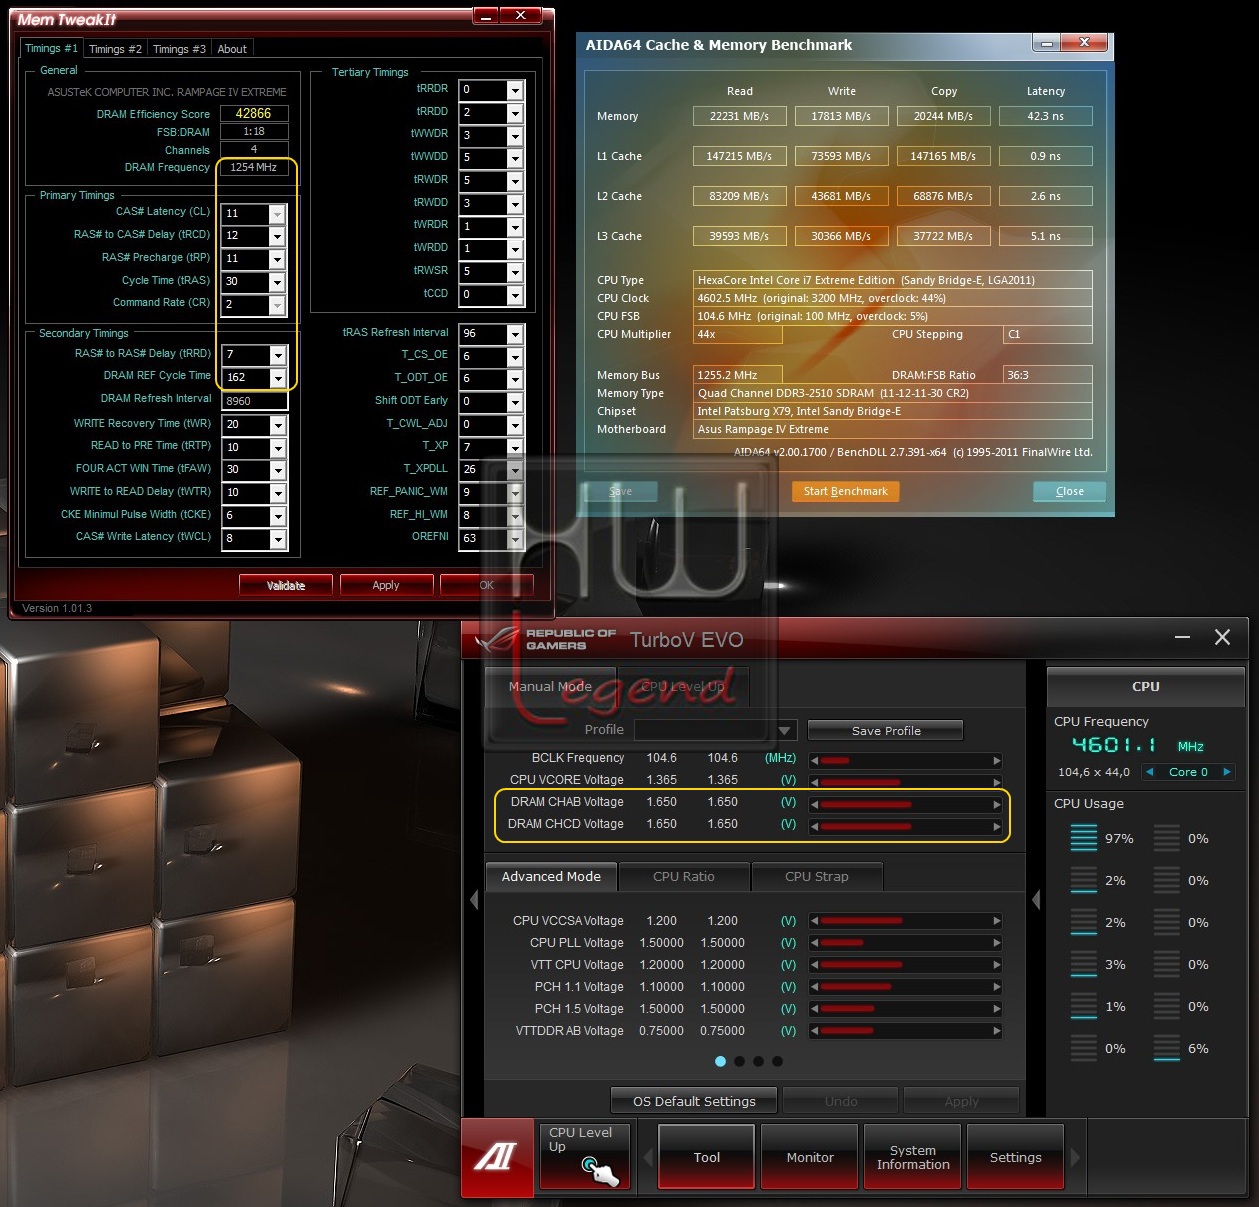Viewport: 1259px width, 1207px height.
Task: Increase VTT CPU Voltage with right arrow
Action: (x=997, y=965)
